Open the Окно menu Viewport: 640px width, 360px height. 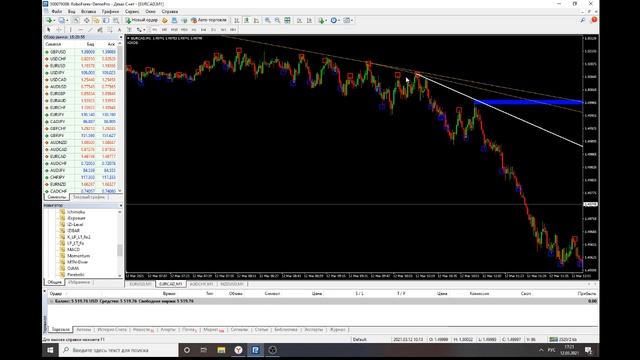pos(150,11)
